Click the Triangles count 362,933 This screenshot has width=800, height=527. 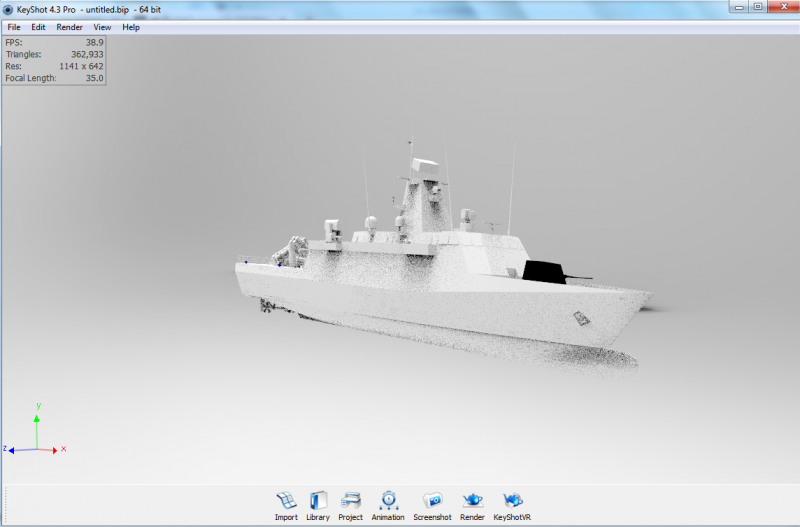(x=87, y=54)
